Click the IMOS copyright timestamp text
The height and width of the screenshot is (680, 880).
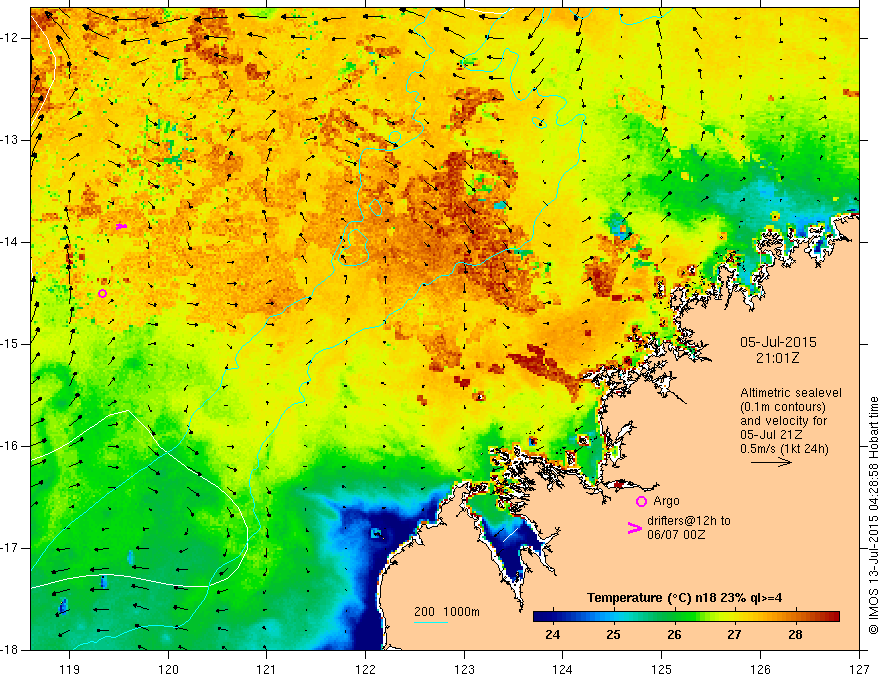(873, 515)
